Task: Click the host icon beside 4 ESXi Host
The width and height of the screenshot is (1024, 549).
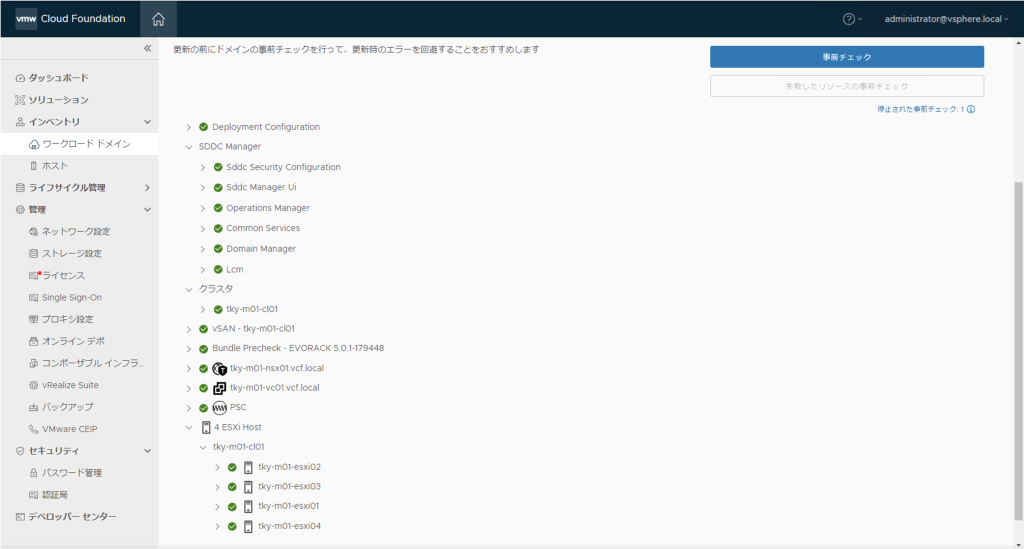Action: (x=206, y=428)
